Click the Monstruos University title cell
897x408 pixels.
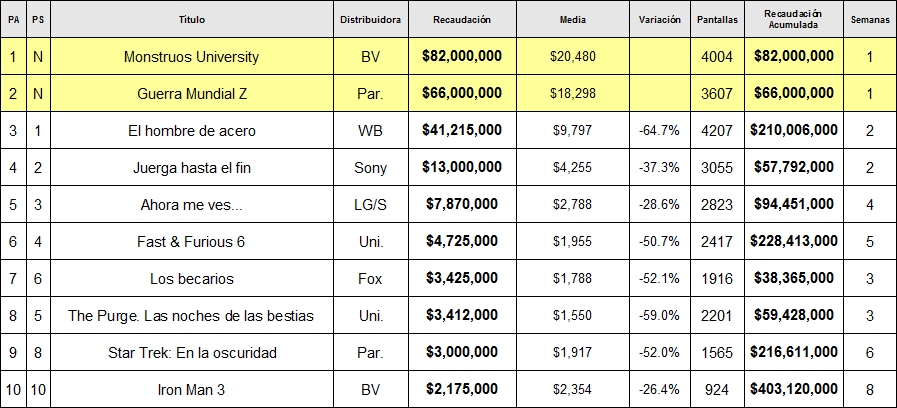(192, 57)
